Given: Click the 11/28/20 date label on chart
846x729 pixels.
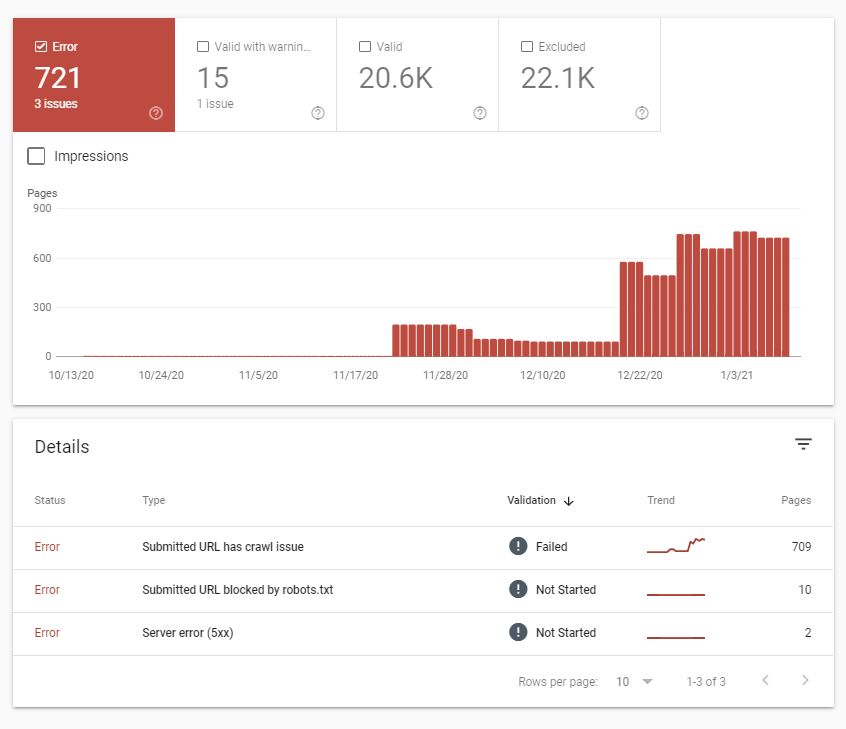Looking at the screenshot, I should (x=445, y=375).
